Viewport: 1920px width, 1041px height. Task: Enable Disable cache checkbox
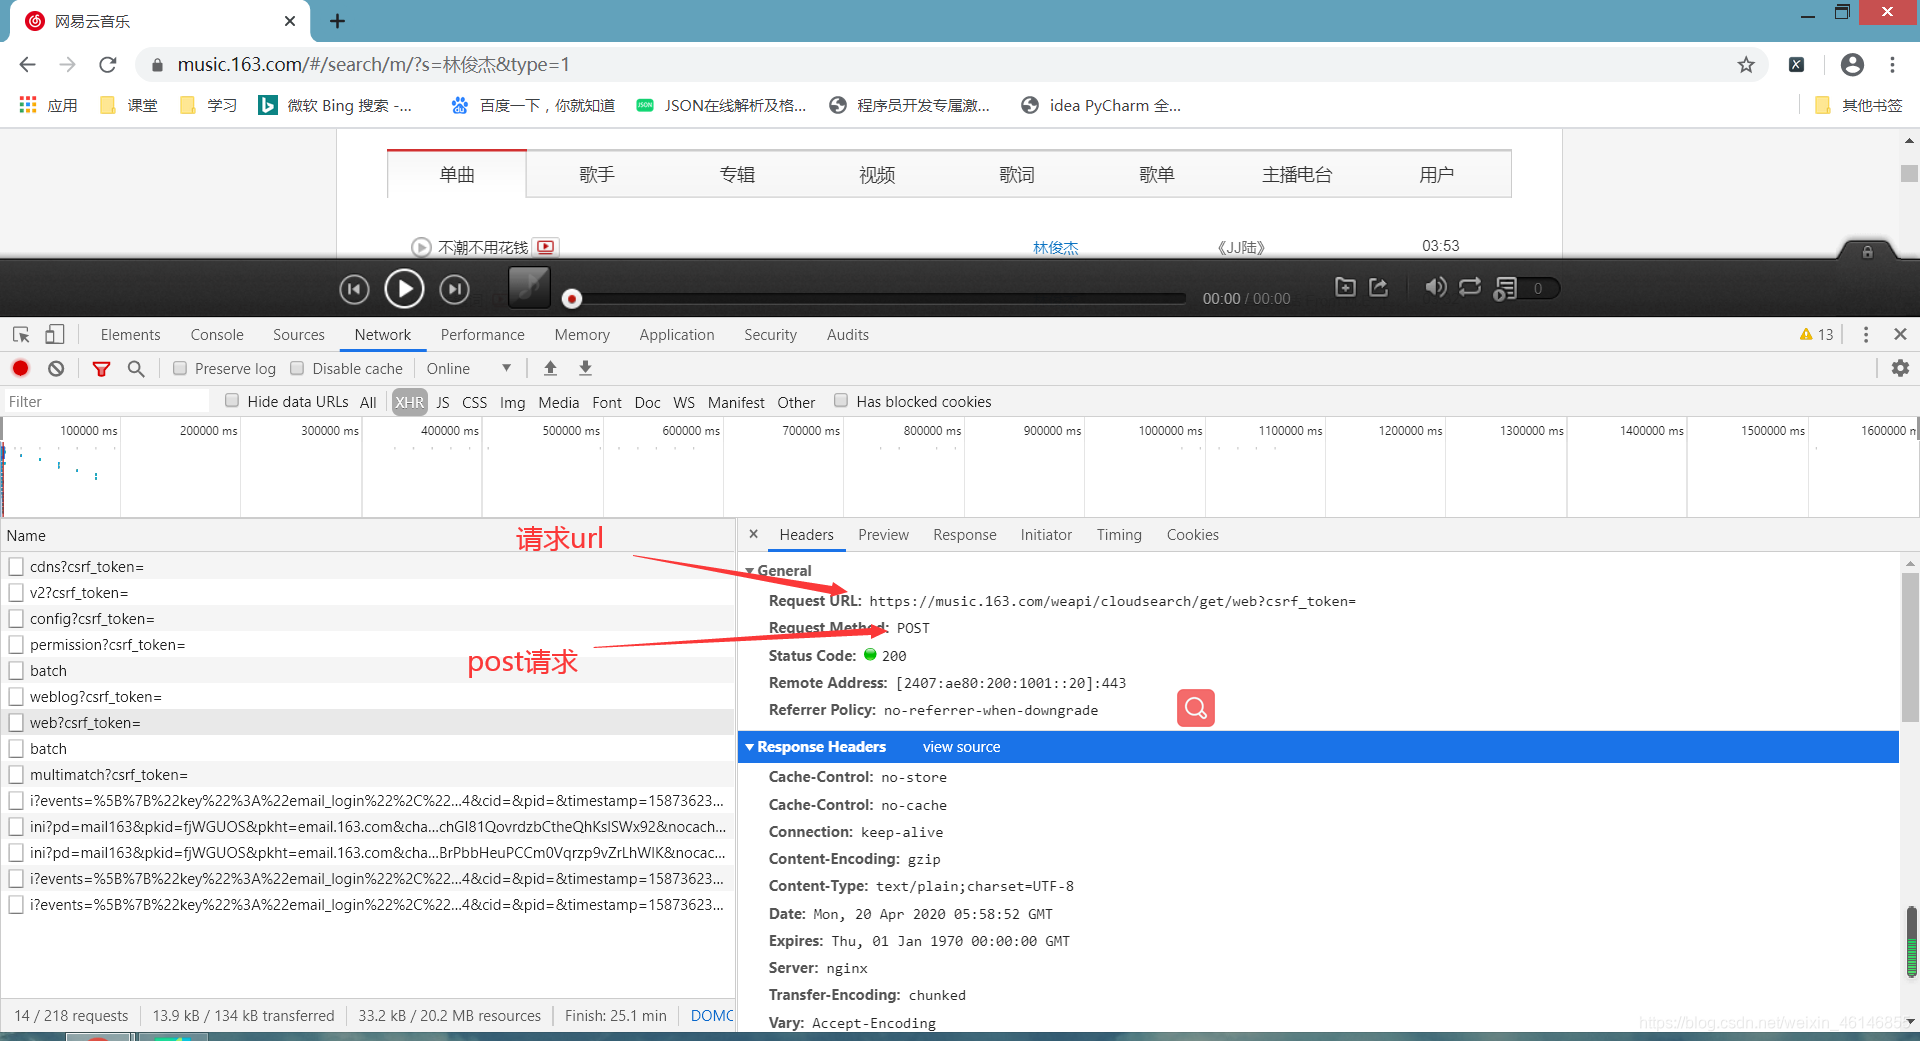297,368
